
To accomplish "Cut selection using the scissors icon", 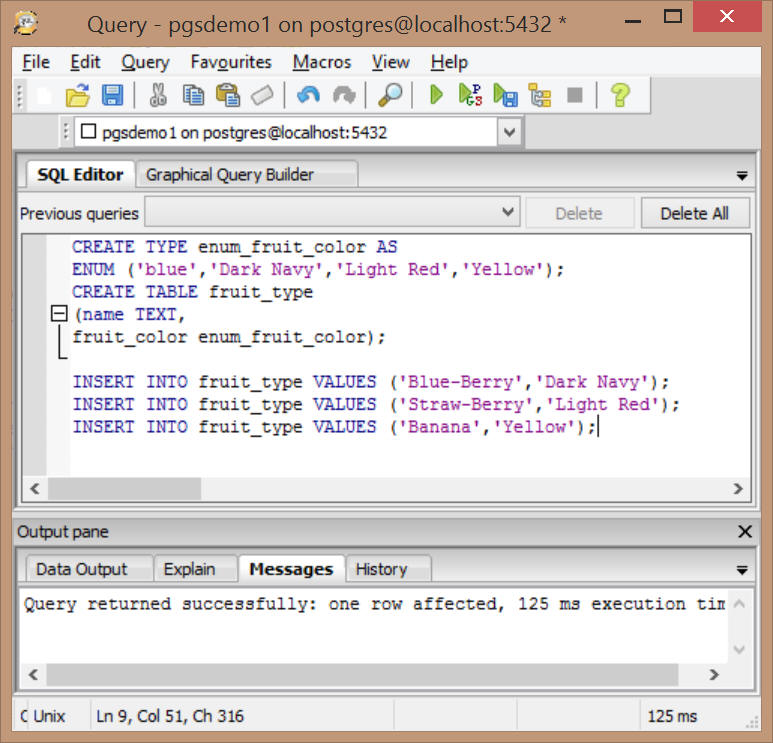I will click(x=158, y=95).
